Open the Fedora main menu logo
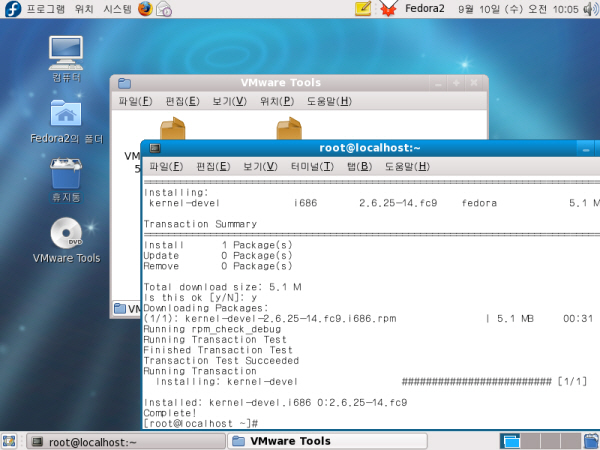The width and height of the screenshot is (600, 450). (x=13, y=9)
